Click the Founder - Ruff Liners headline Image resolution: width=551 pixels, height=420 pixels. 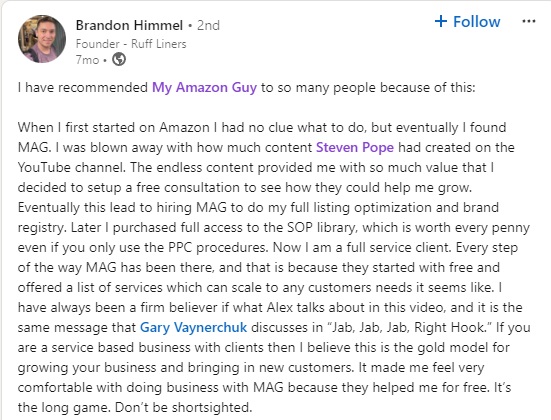pyautogui.click(x=131, y=44)
